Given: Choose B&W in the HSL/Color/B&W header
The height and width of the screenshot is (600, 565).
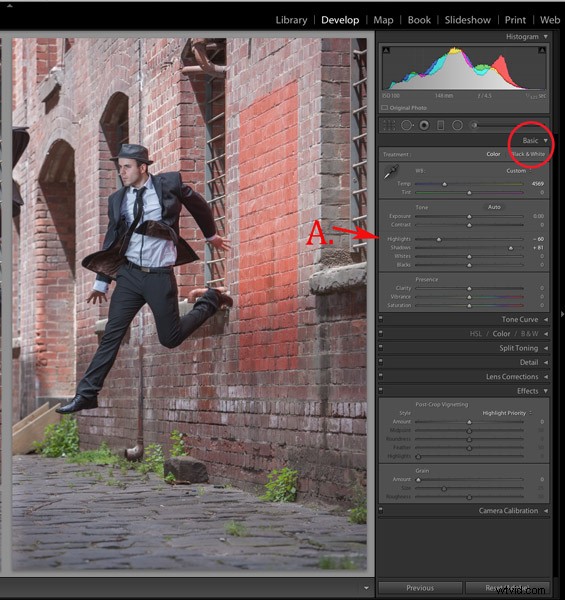Looking at the screenshot, I should (x=529, y=334).
